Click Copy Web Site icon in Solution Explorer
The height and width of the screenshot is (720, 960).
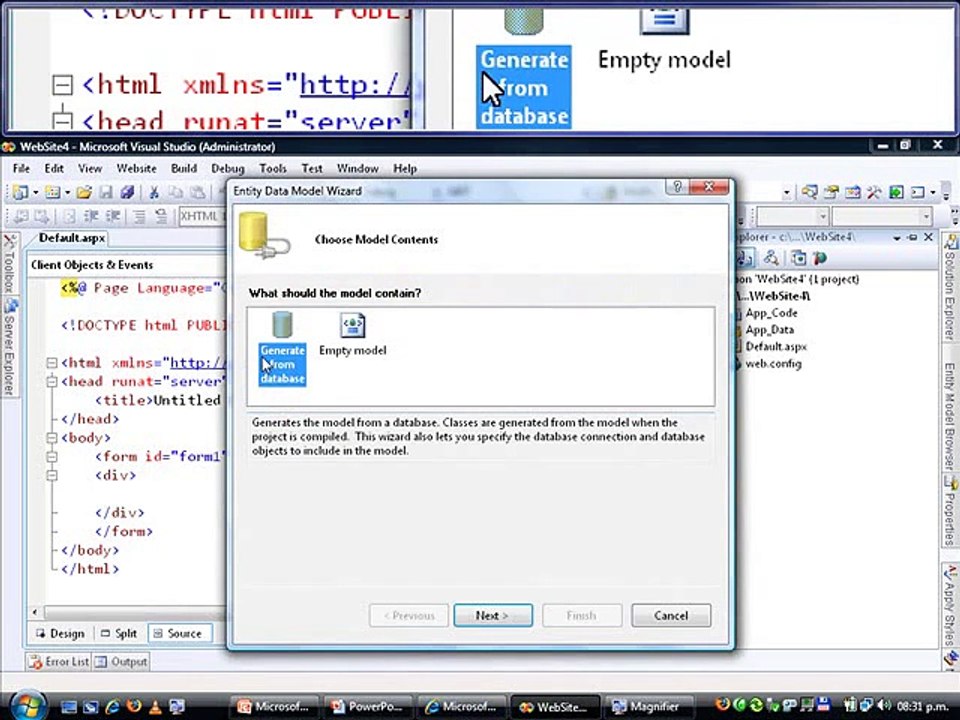coord(798,258)
